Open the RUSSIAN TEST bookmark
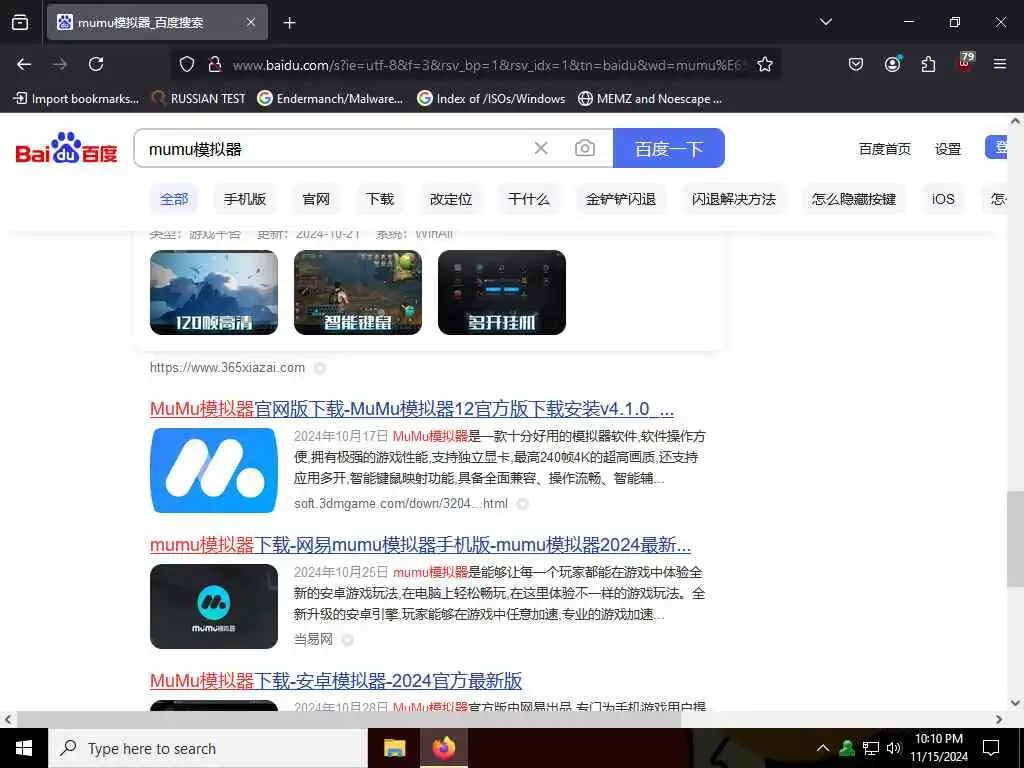The width and height of the screenshot is (1024, 768). 199,99
